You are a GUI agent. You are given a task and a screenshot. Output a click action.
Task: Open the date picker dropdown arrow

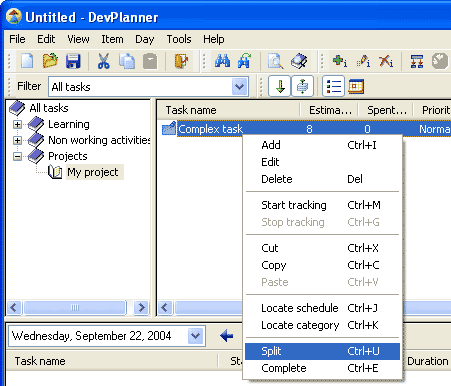point(196,336)
